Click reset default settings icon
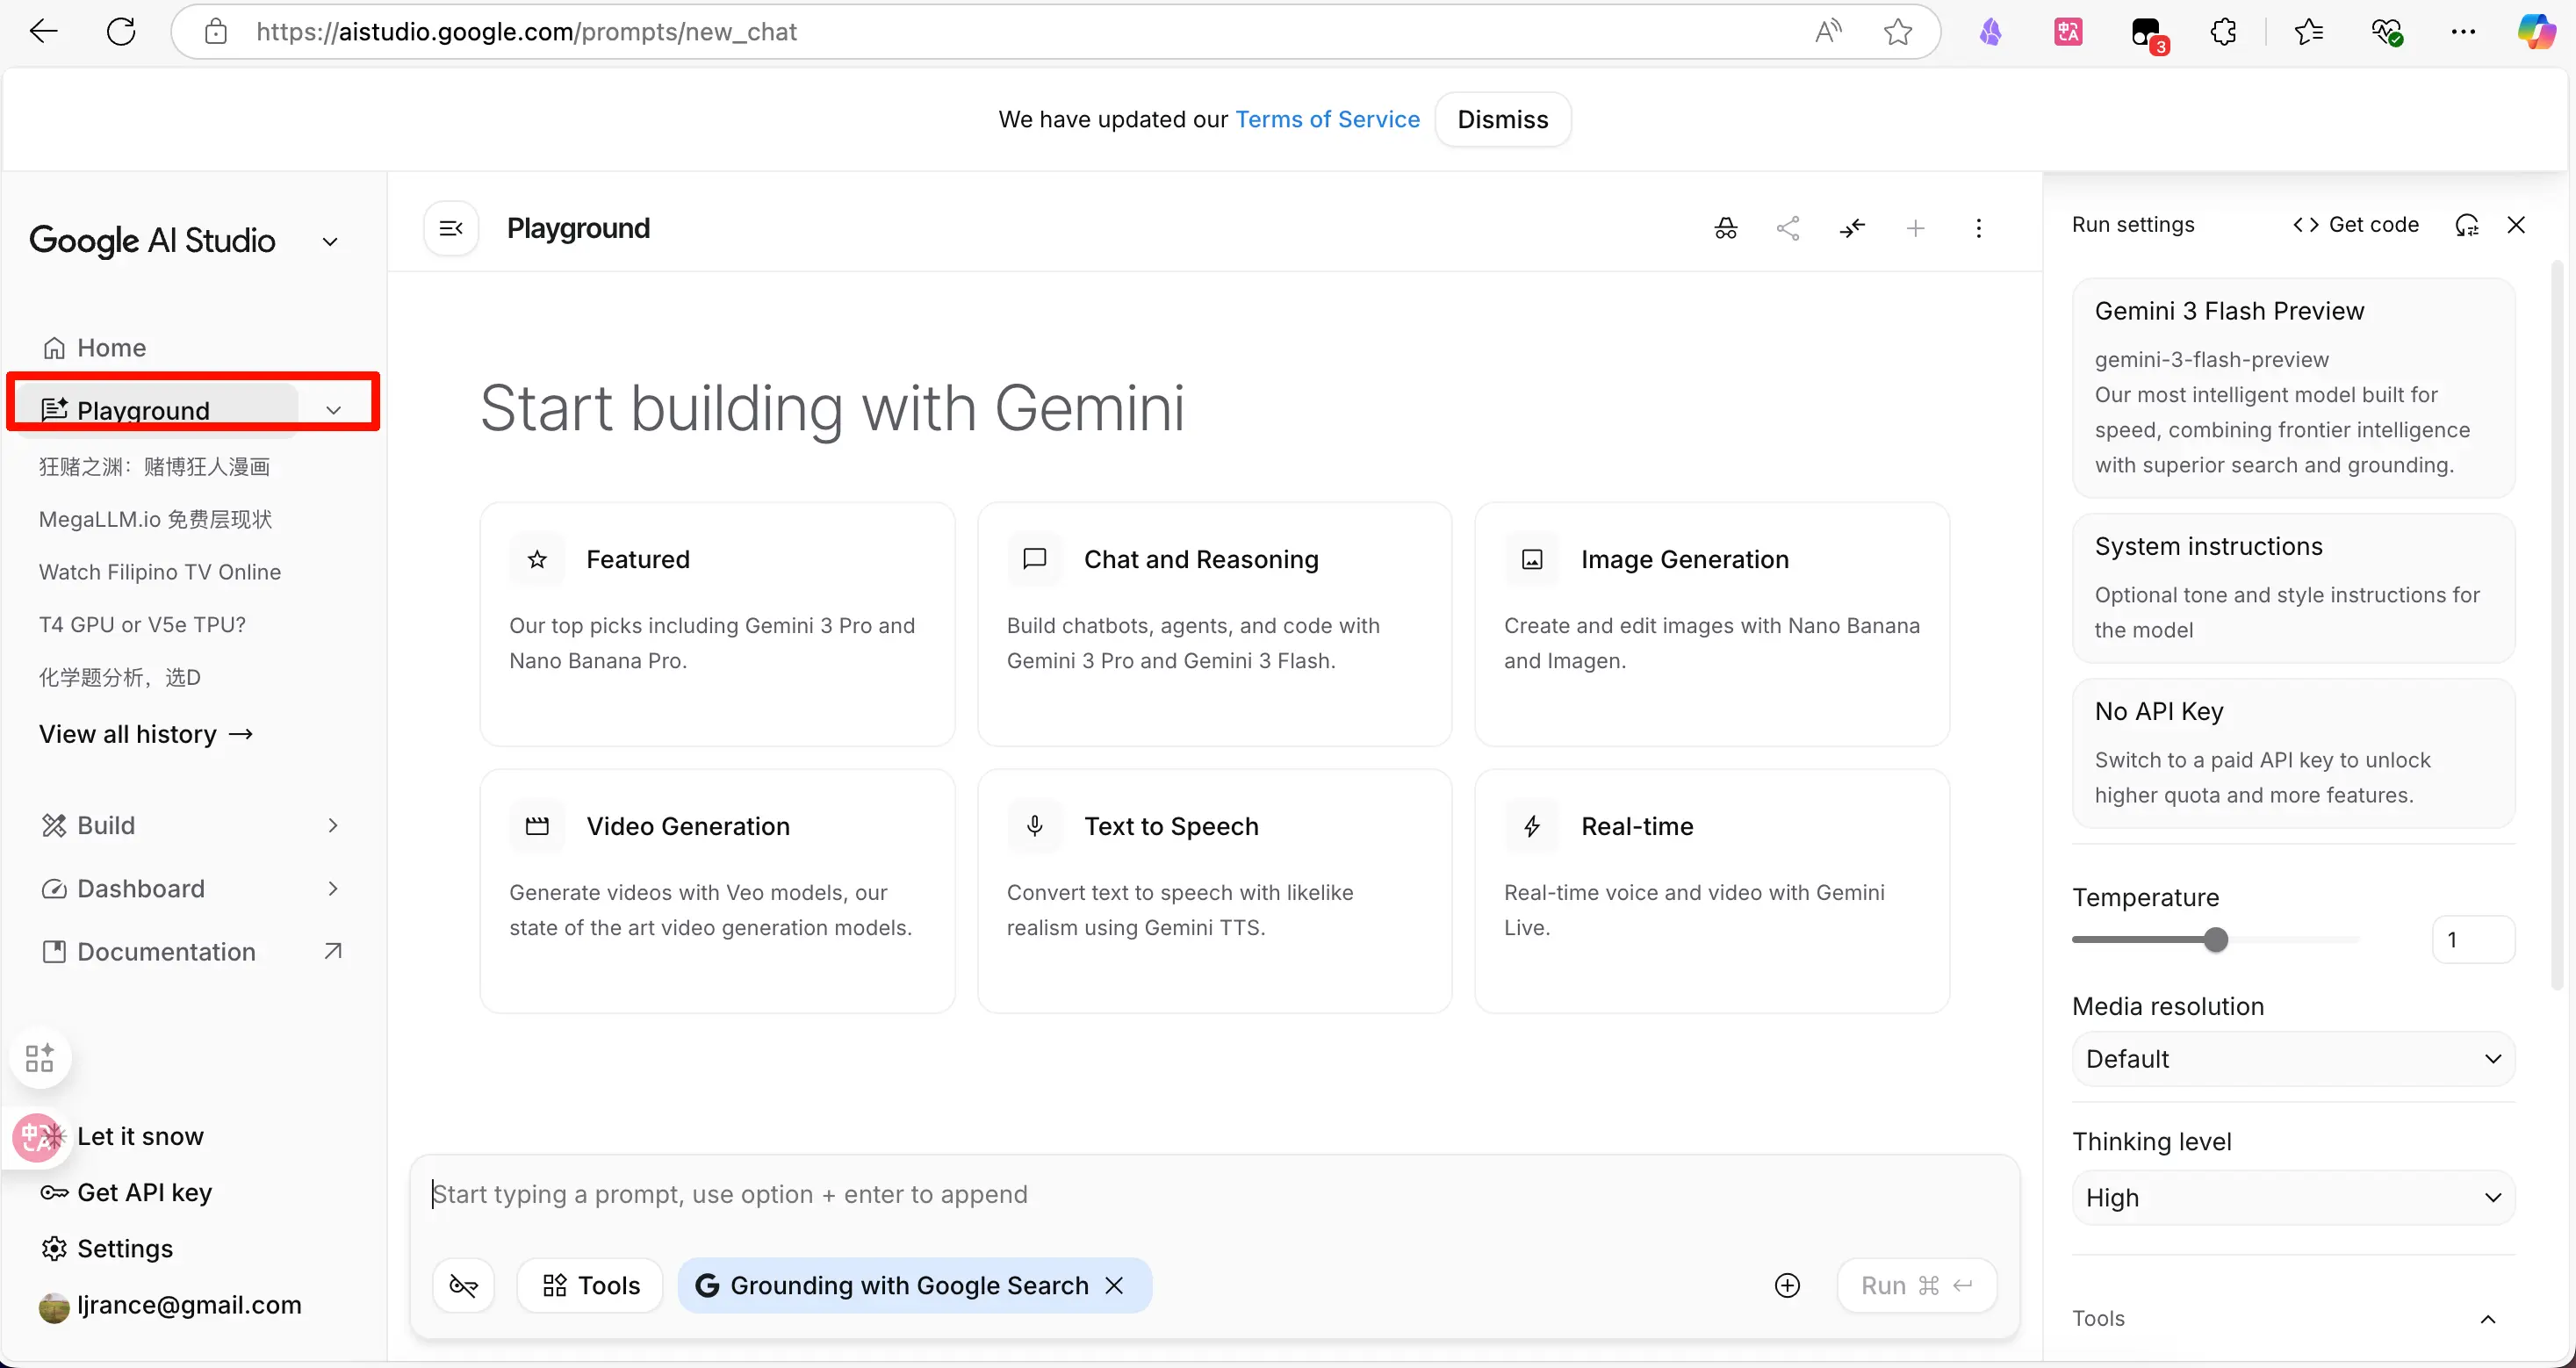Screen dimensions: 2576x1368 click(x=2467, y=225)
